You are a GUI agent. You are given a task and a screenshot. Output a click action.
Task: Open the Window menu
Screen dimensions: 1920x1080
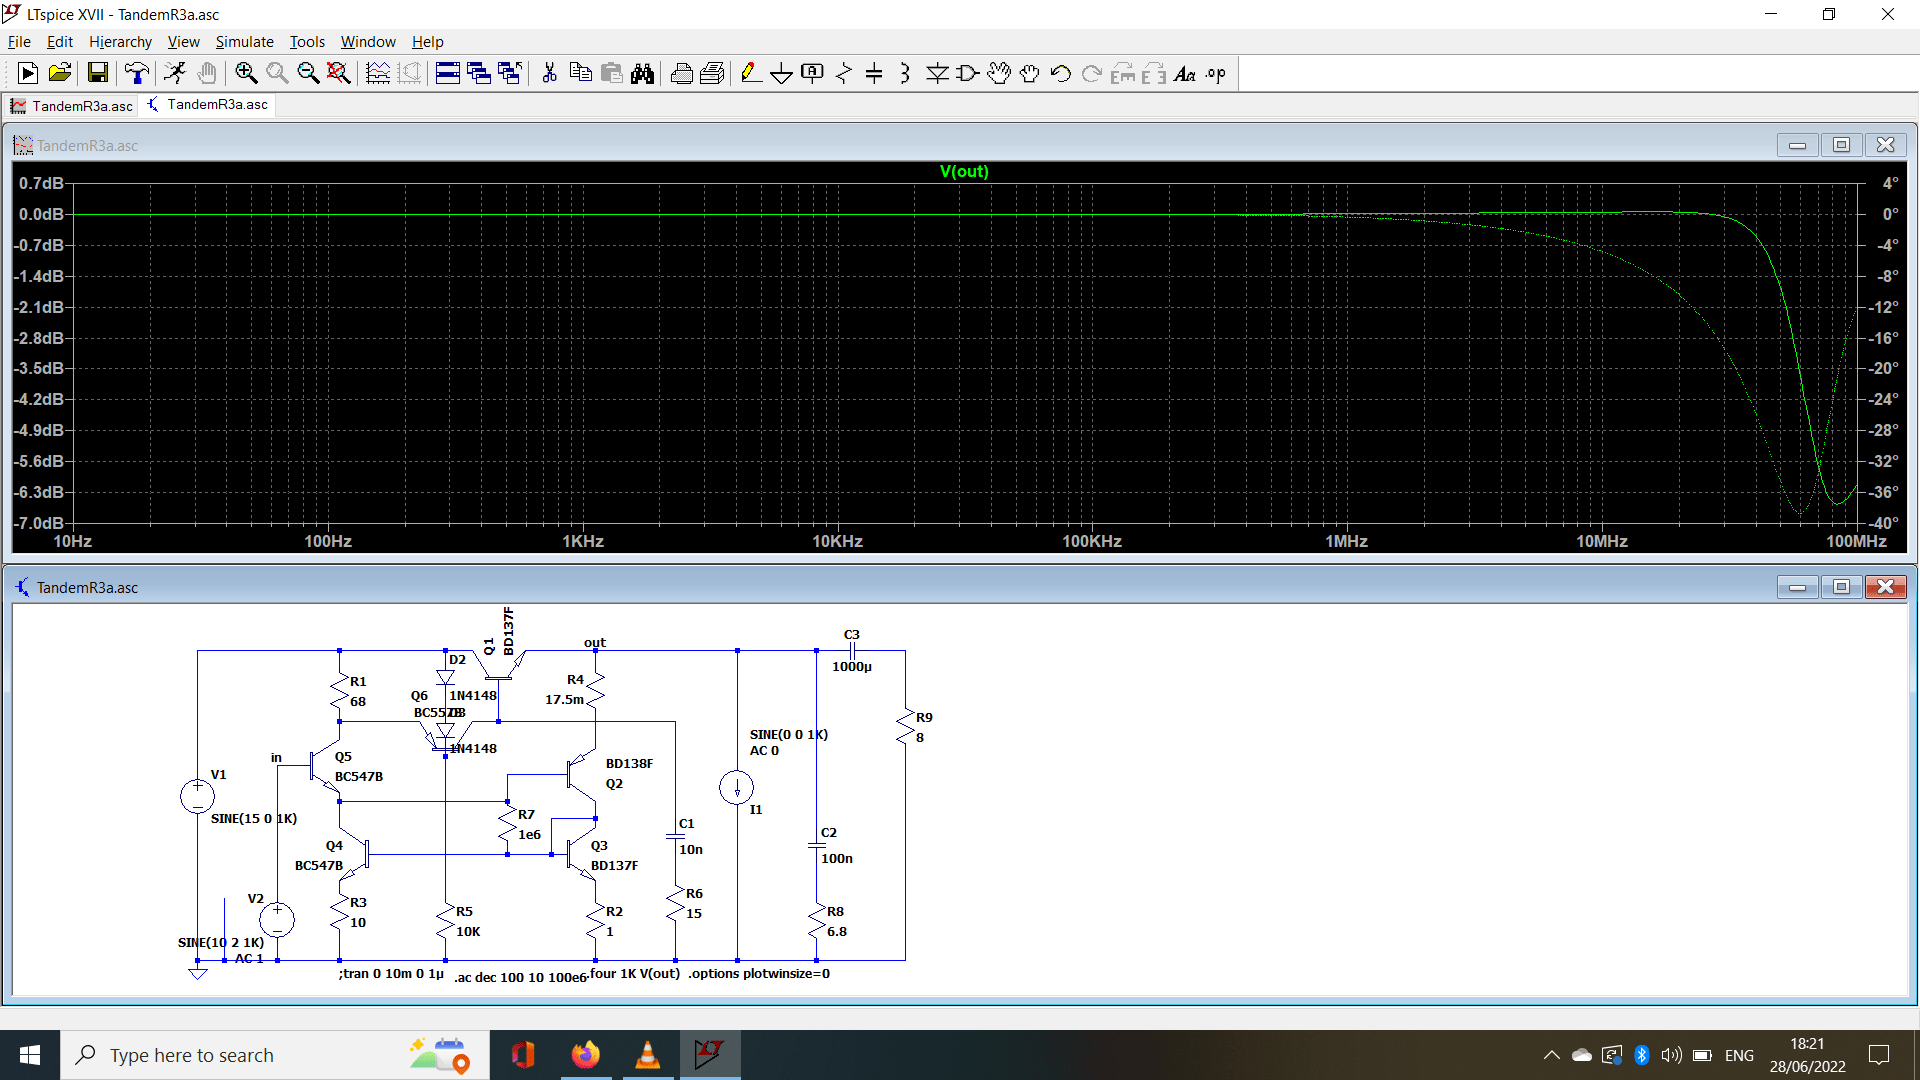[x=368, y=41]
